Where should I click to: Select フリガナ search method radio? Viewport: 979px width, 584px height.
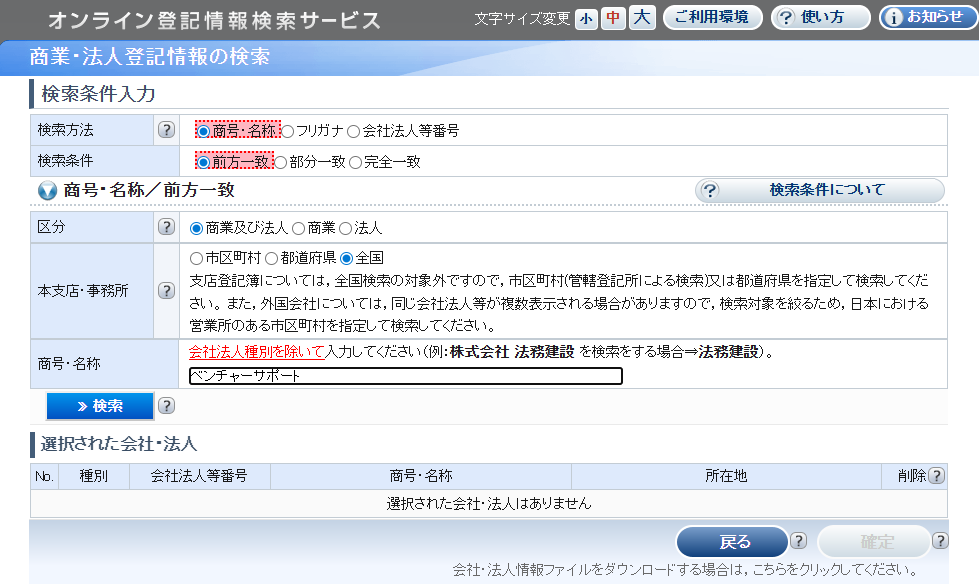[288, 130]
